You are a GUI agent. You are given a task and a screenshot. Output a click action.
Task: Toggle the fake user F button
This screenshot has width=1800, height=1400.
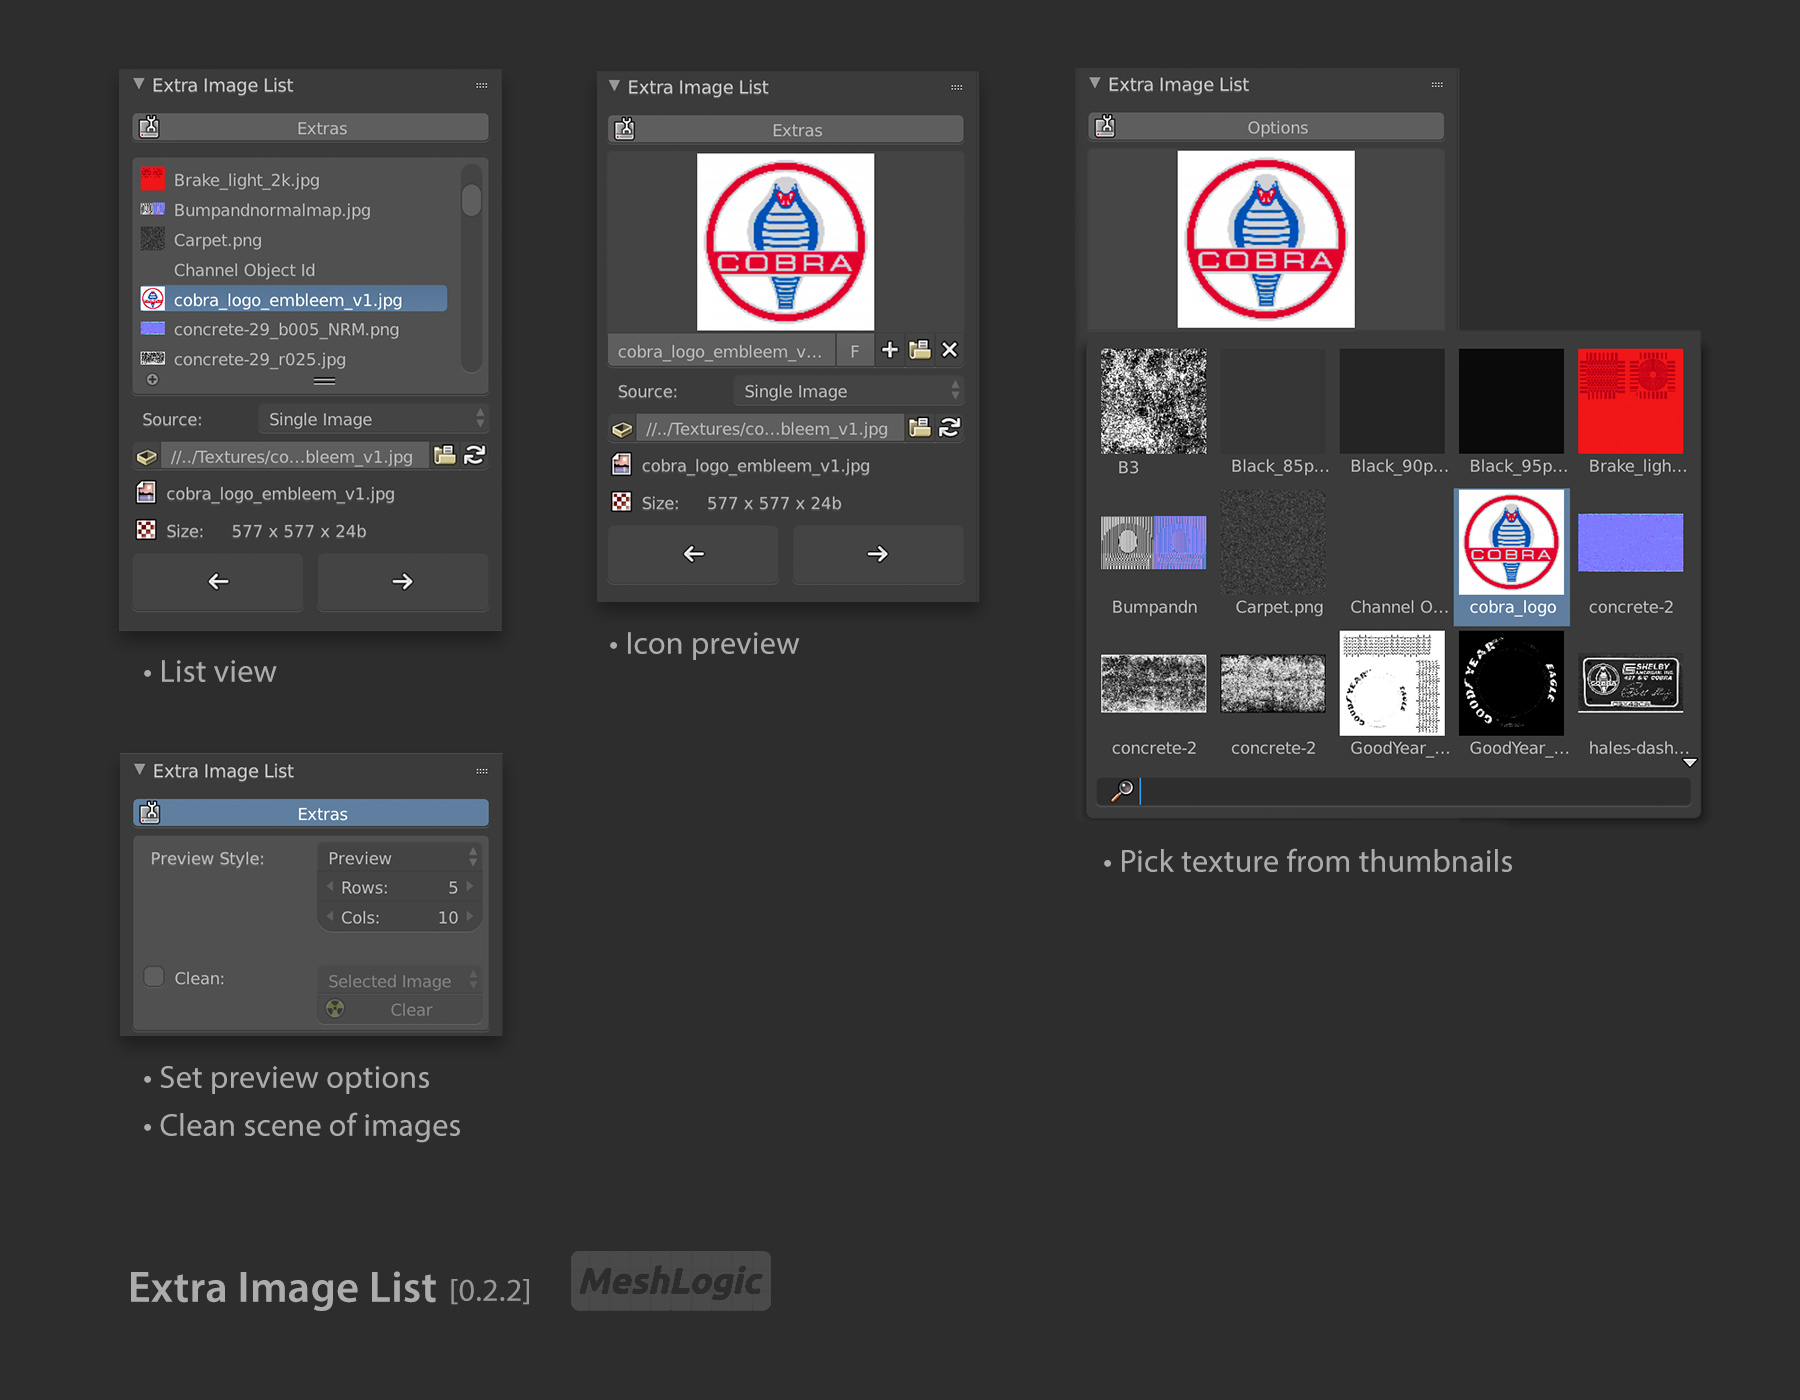[854, 351]
